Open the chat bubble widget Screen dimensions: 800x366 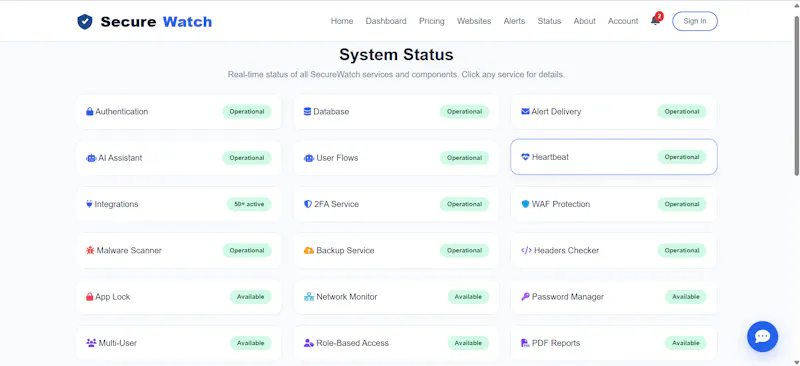click(x=762, y=336)
